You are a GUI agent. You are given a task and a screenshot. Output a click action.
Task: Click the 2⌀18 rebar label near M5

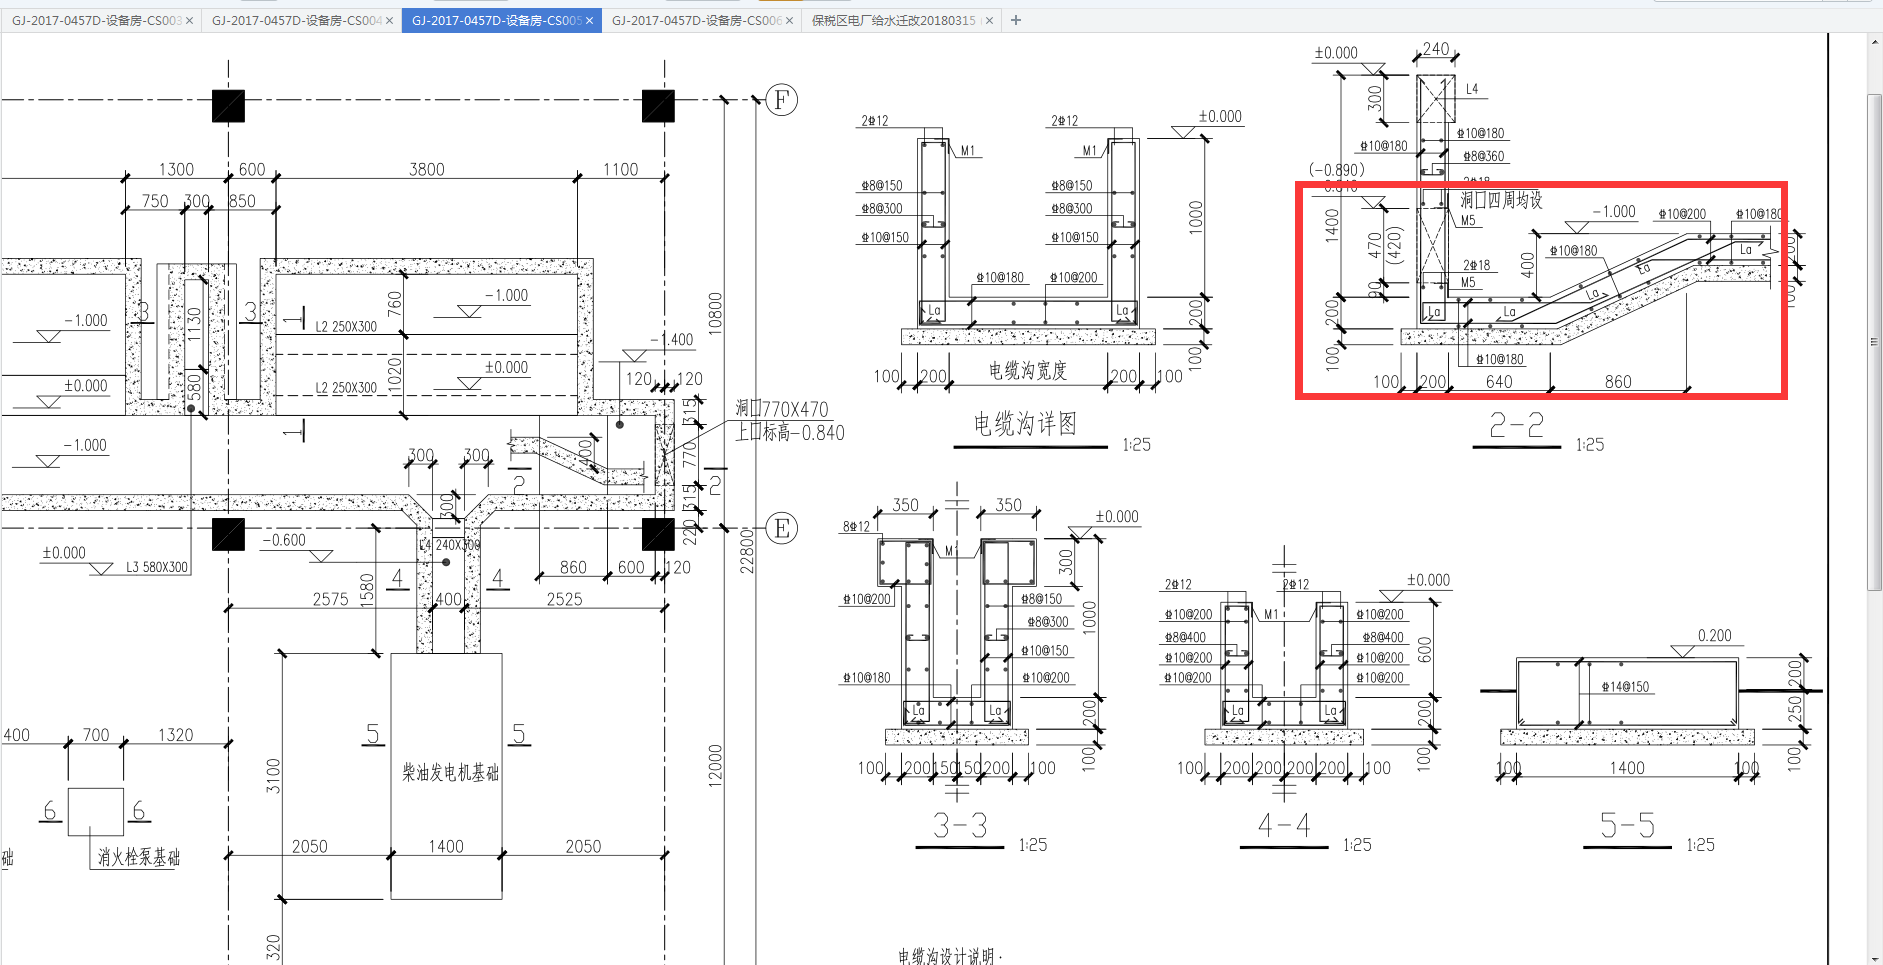tap(1477, 265)
